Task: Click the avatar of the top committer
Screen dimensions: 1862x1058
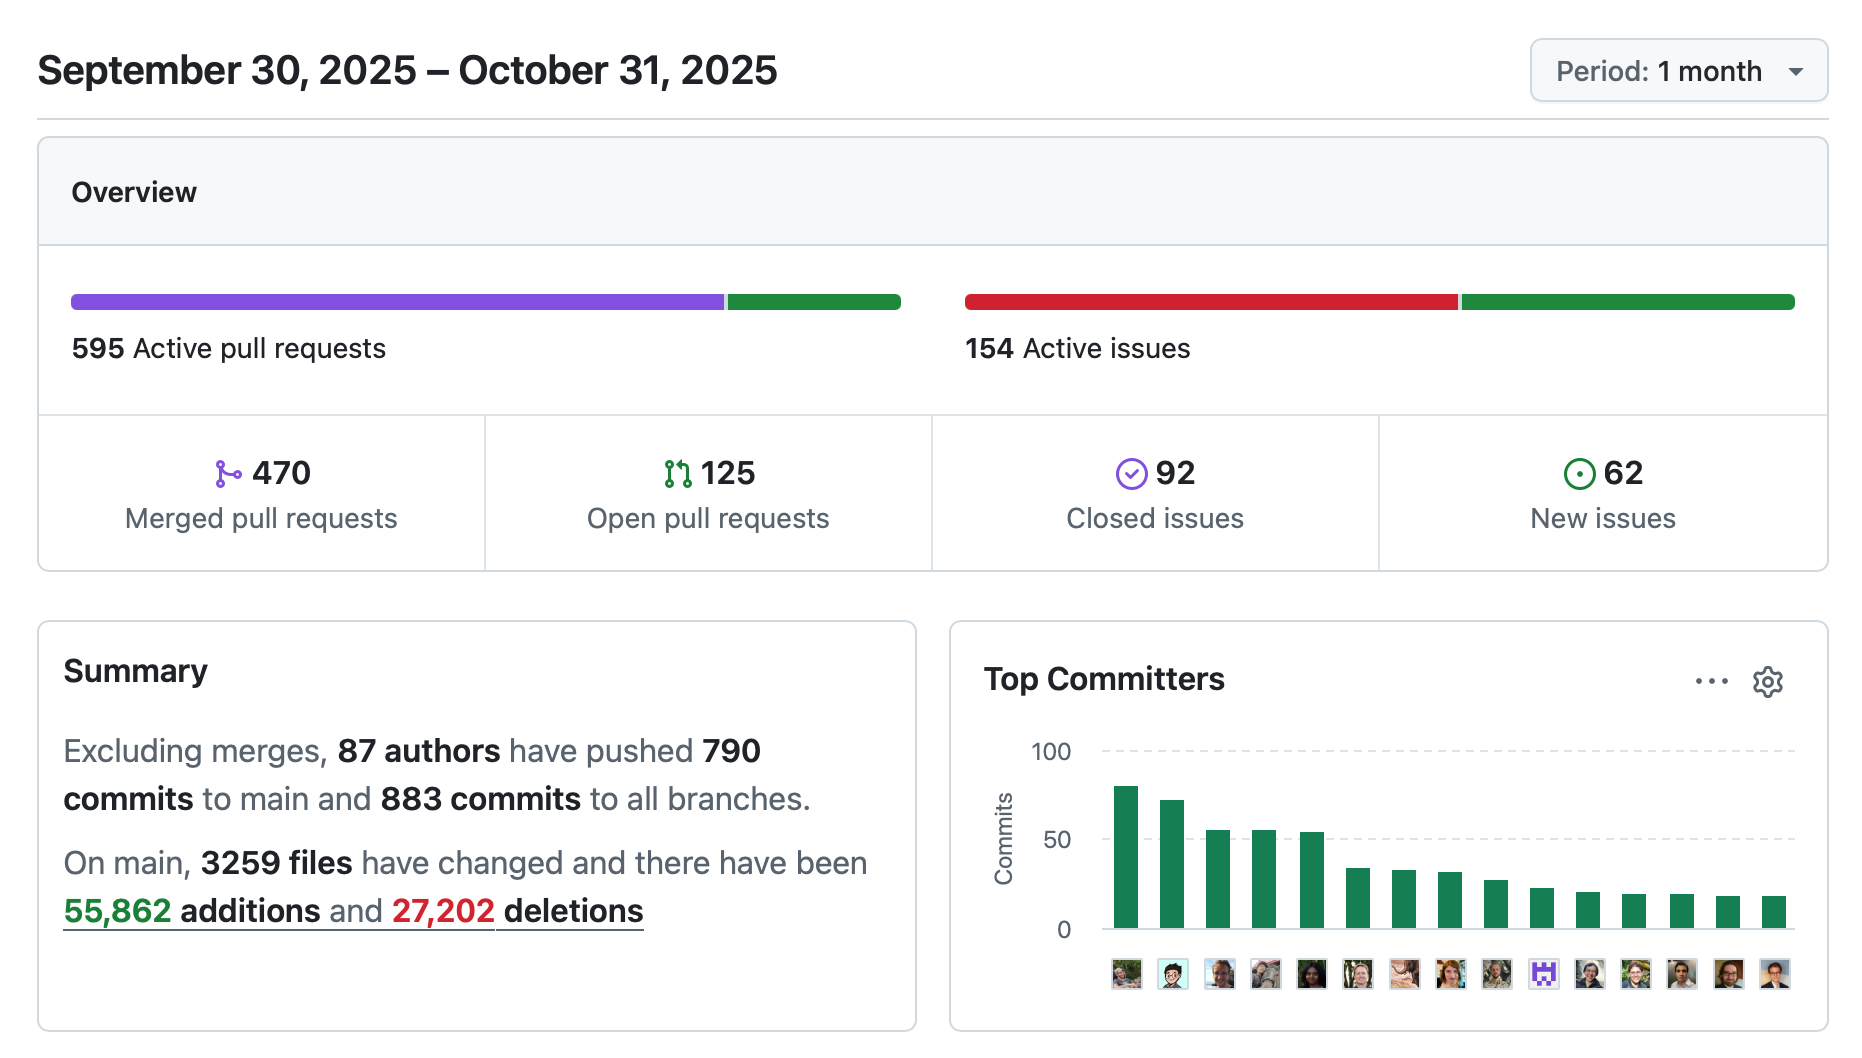Action: (x=1126, y=974)
